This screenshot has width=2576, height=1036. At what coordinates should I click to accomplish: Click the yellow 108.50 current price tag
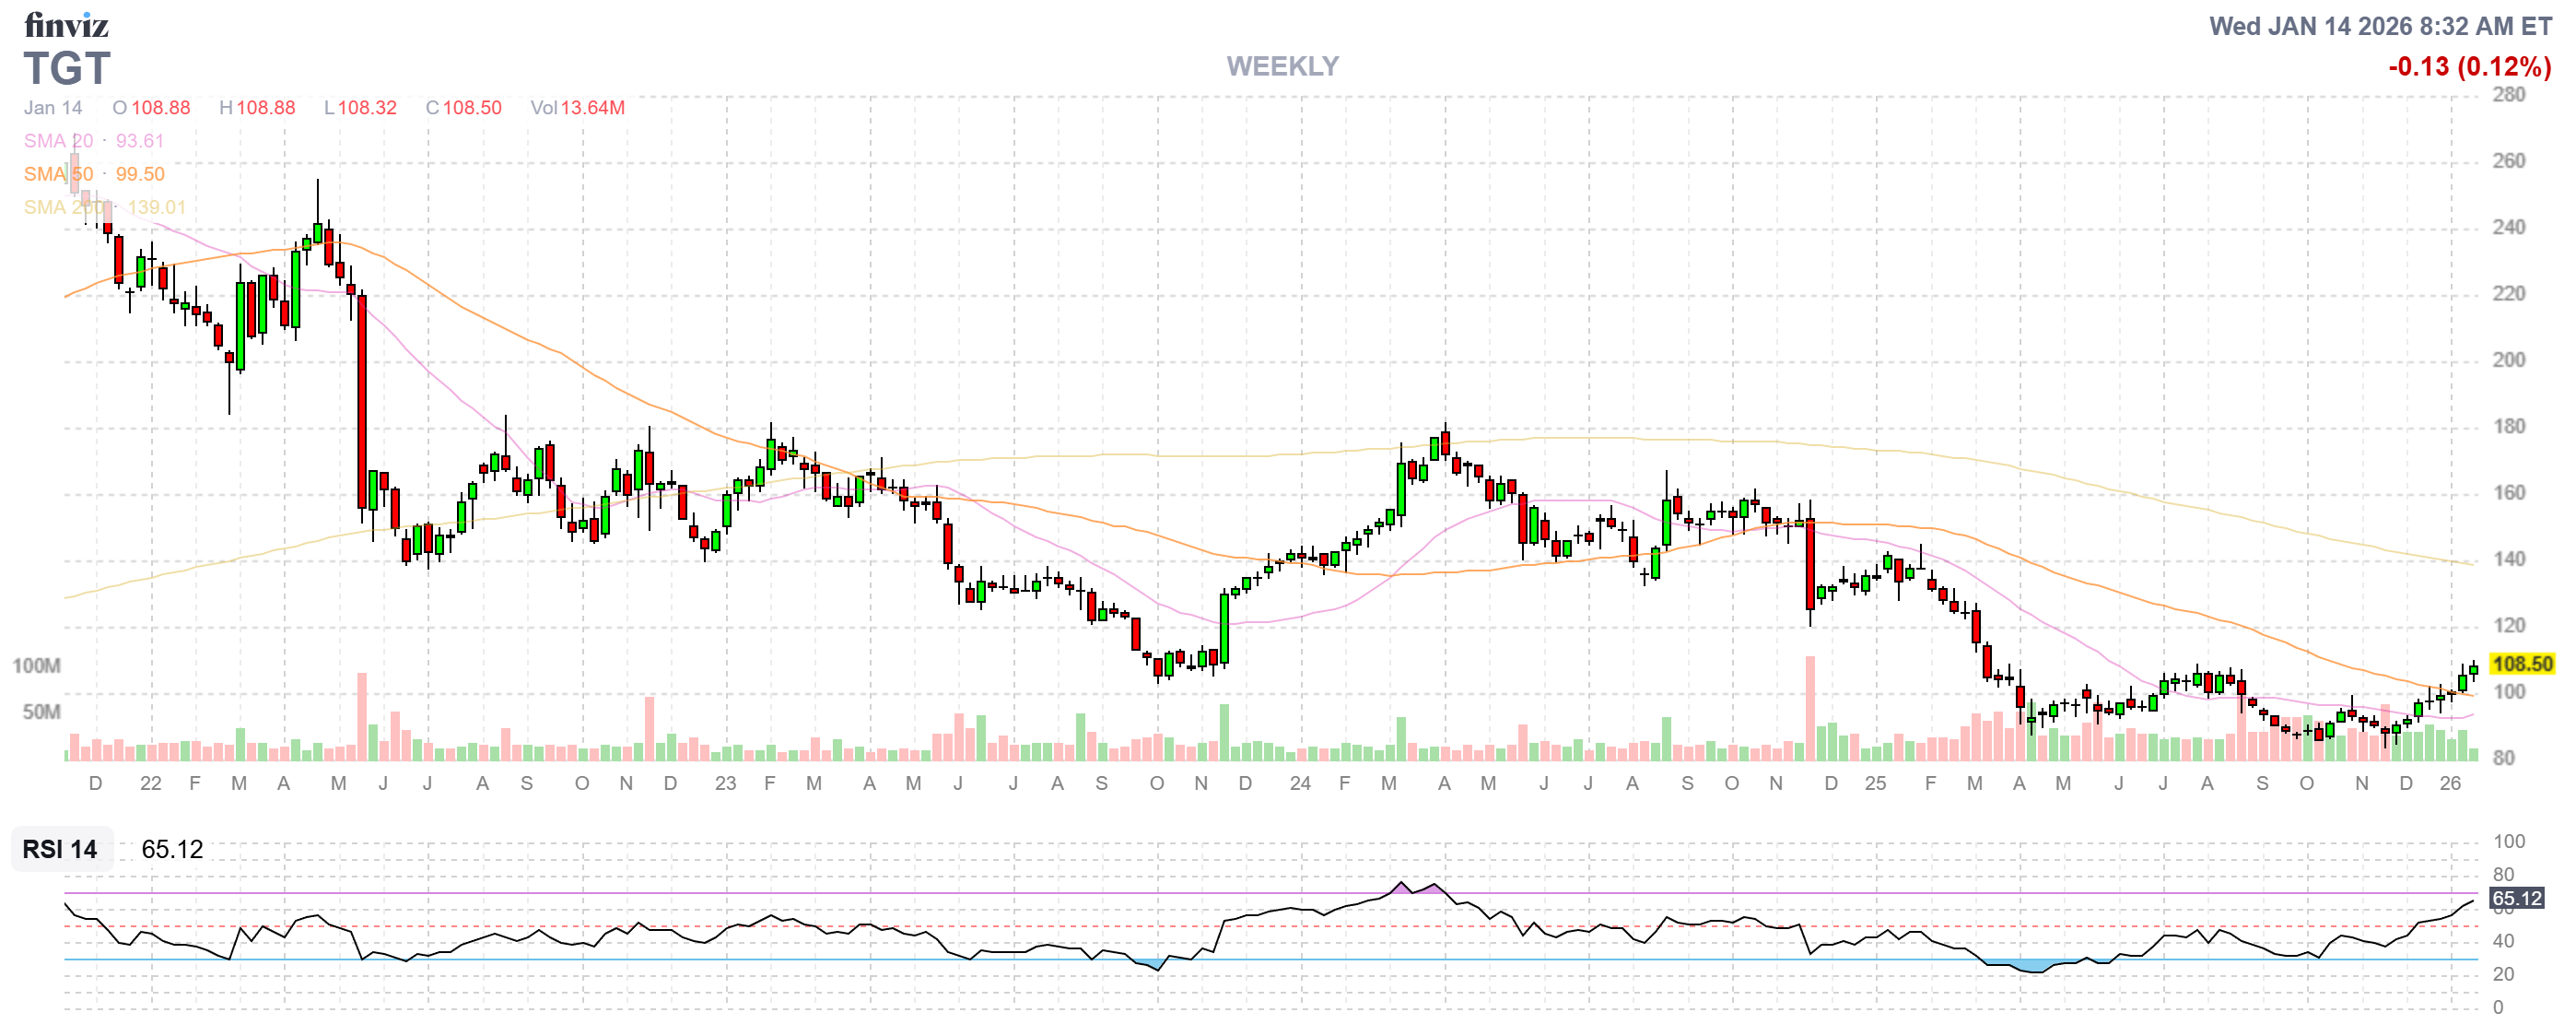pos(2521,664)
